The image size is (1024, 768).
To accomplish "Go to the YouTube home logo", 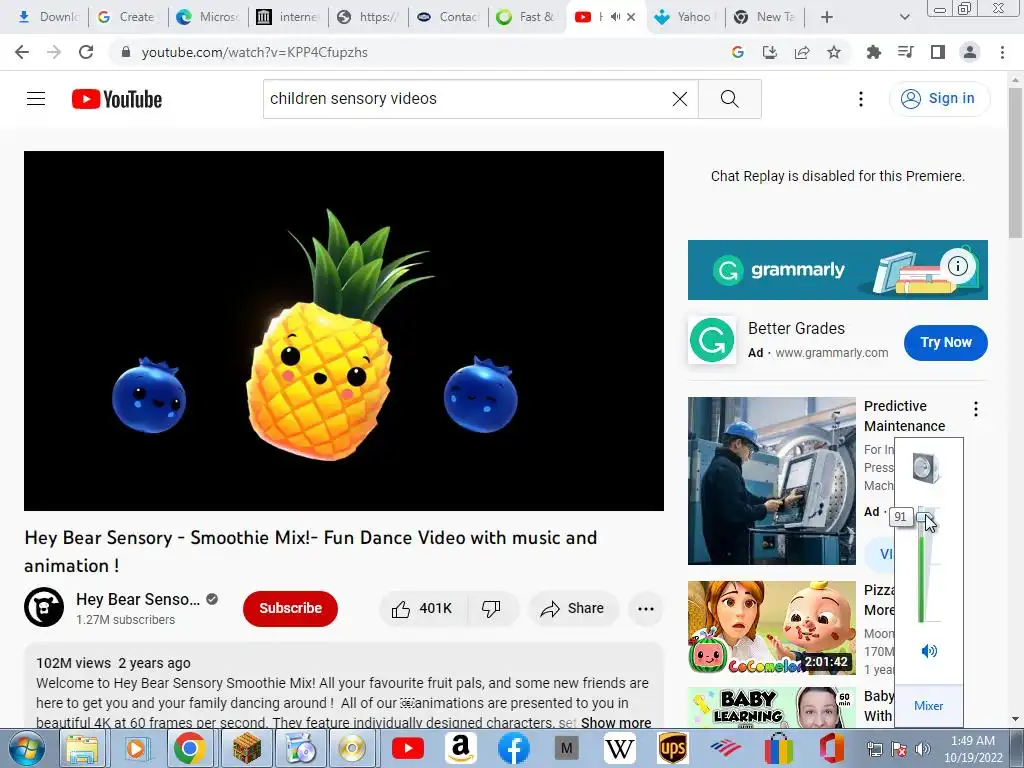I will click(117, 99).
